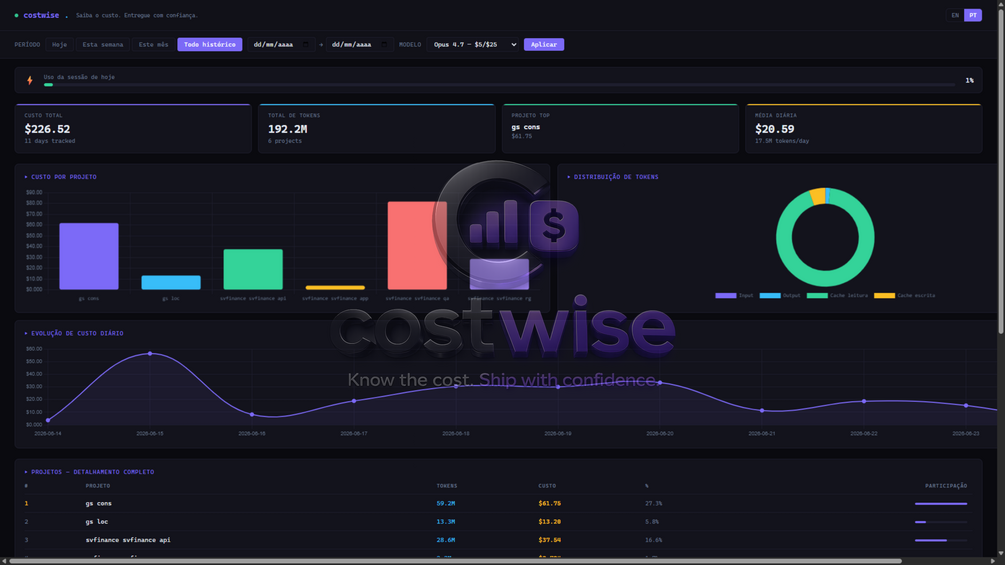Click the gs cons row in projects table
Image resolution: width=1005 pixels, height=565 pixels.
pyautogui.click(x=499, y=504)
